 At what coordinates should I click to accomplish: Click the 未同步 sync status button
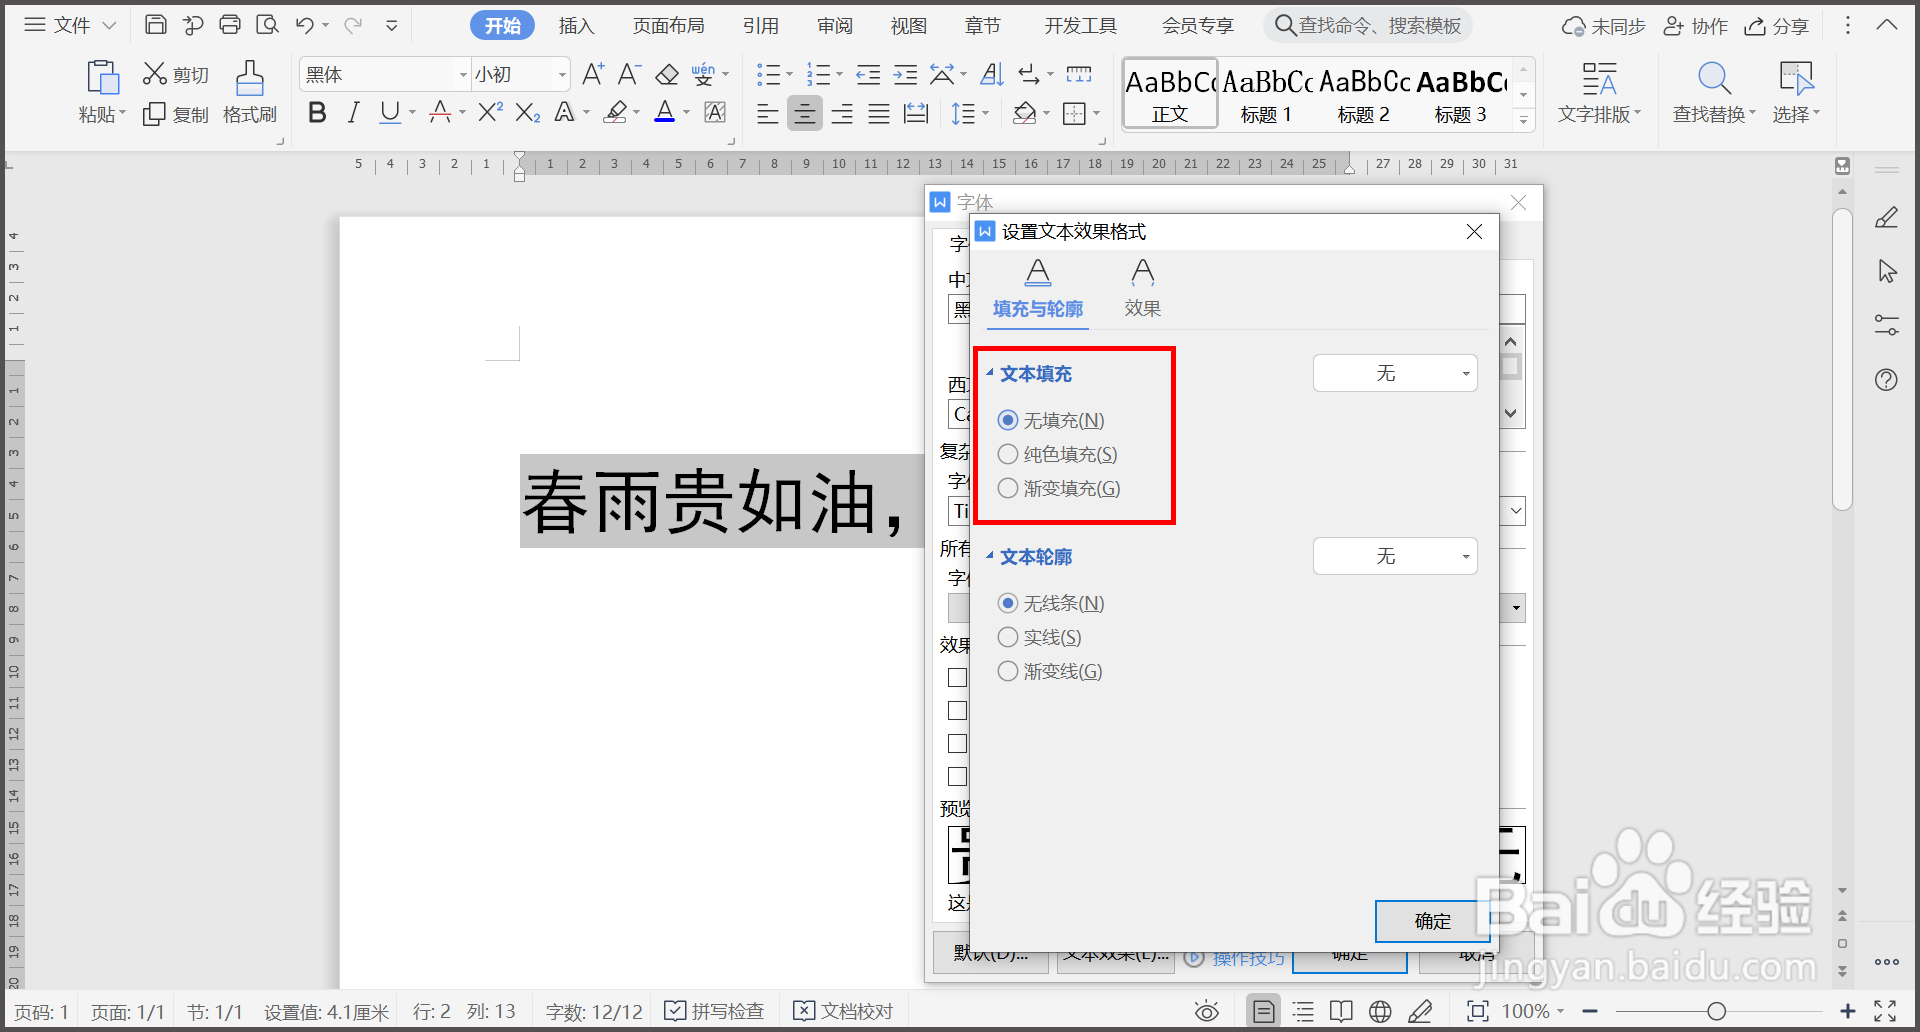coord(1604,26)
